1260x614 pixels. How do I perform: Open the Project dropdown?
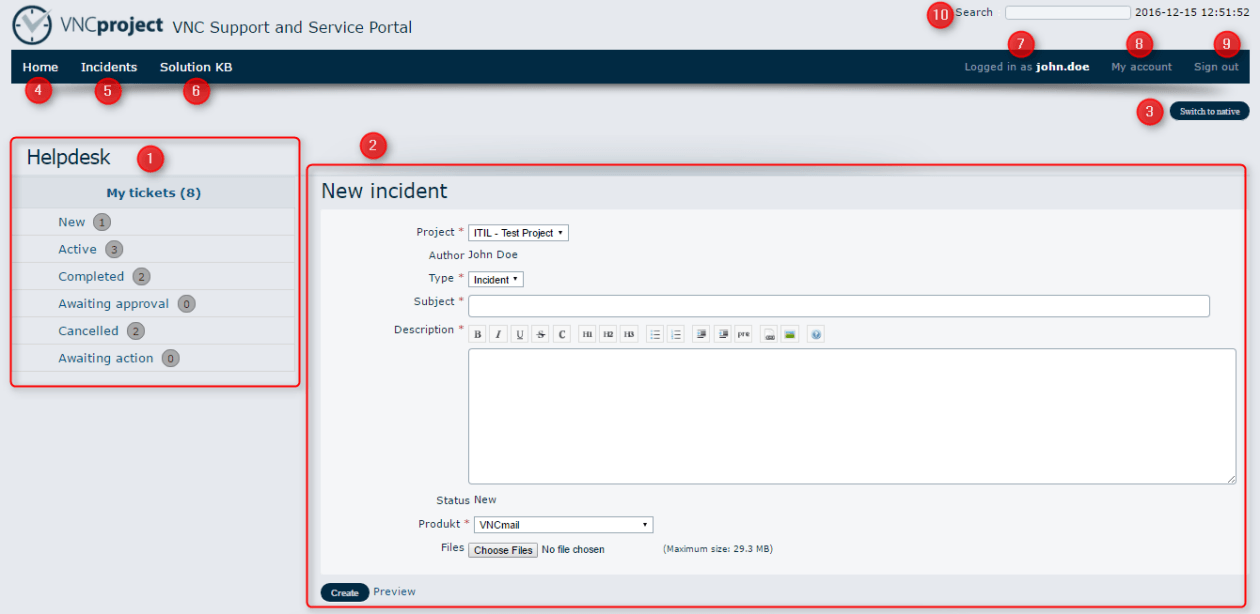[518, 233]
